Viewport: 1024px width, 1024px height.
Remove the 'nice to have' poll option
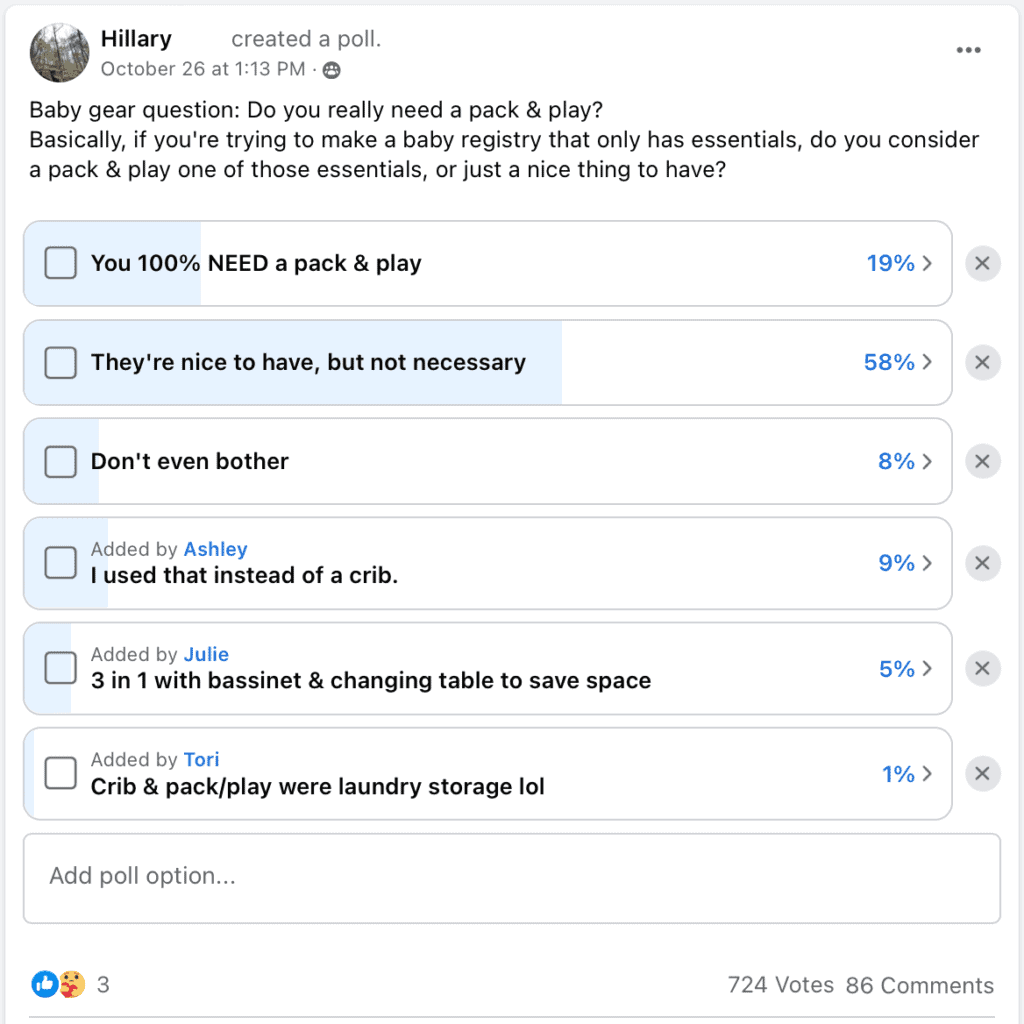coord(982,362)
